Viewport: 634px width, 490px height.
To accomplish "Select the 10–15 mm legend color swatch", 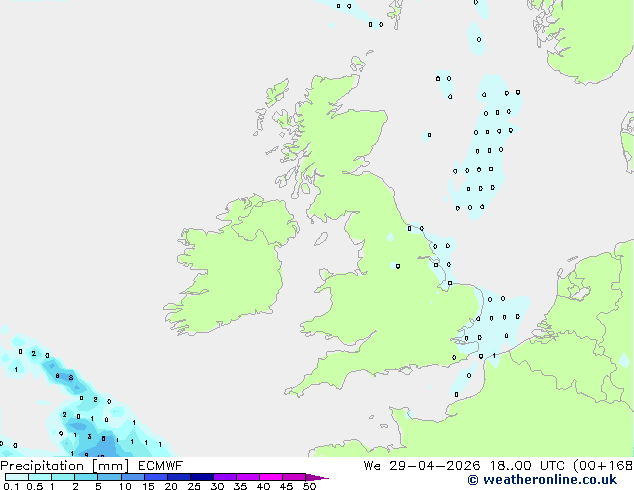I will point(132,477).
